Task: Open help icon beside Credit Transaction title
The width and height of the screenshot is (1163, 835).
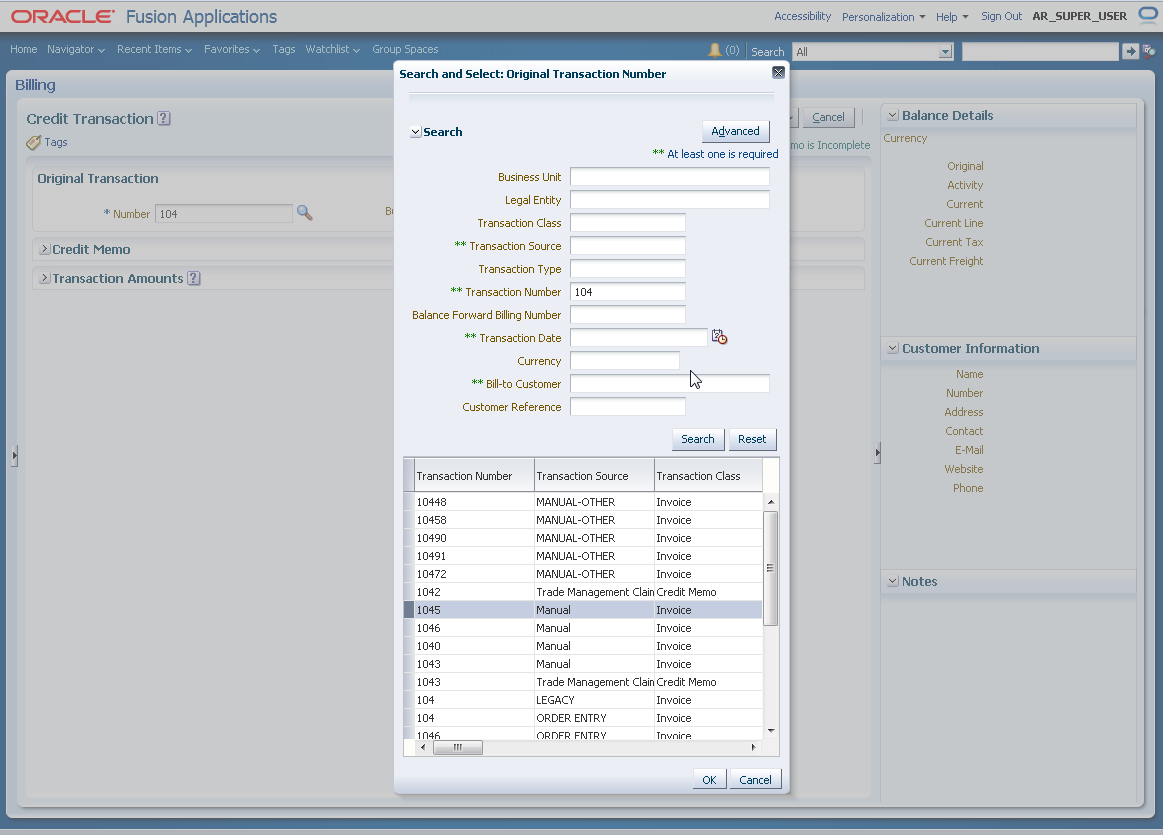Action: (164, 119)
